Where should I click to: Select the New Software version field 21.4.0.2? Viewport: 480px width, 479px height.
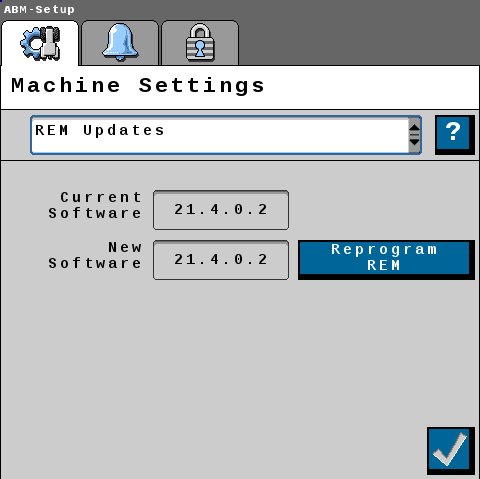tap(221, 260)
